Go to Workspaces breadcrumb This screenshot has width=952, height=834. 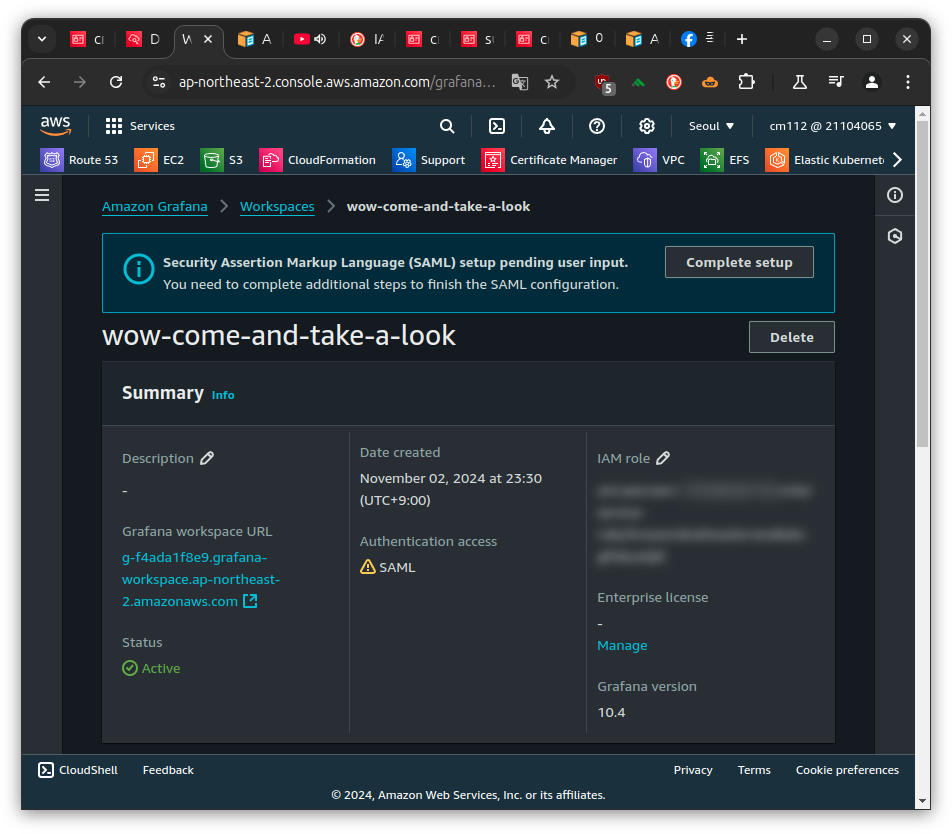277,207
